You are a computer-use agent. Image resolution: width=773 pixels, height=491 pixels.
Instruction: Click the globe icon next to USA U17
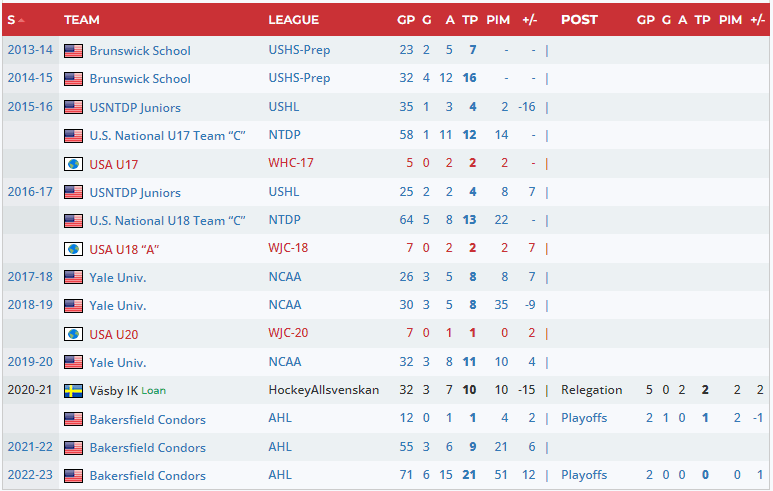coord(73,164)
